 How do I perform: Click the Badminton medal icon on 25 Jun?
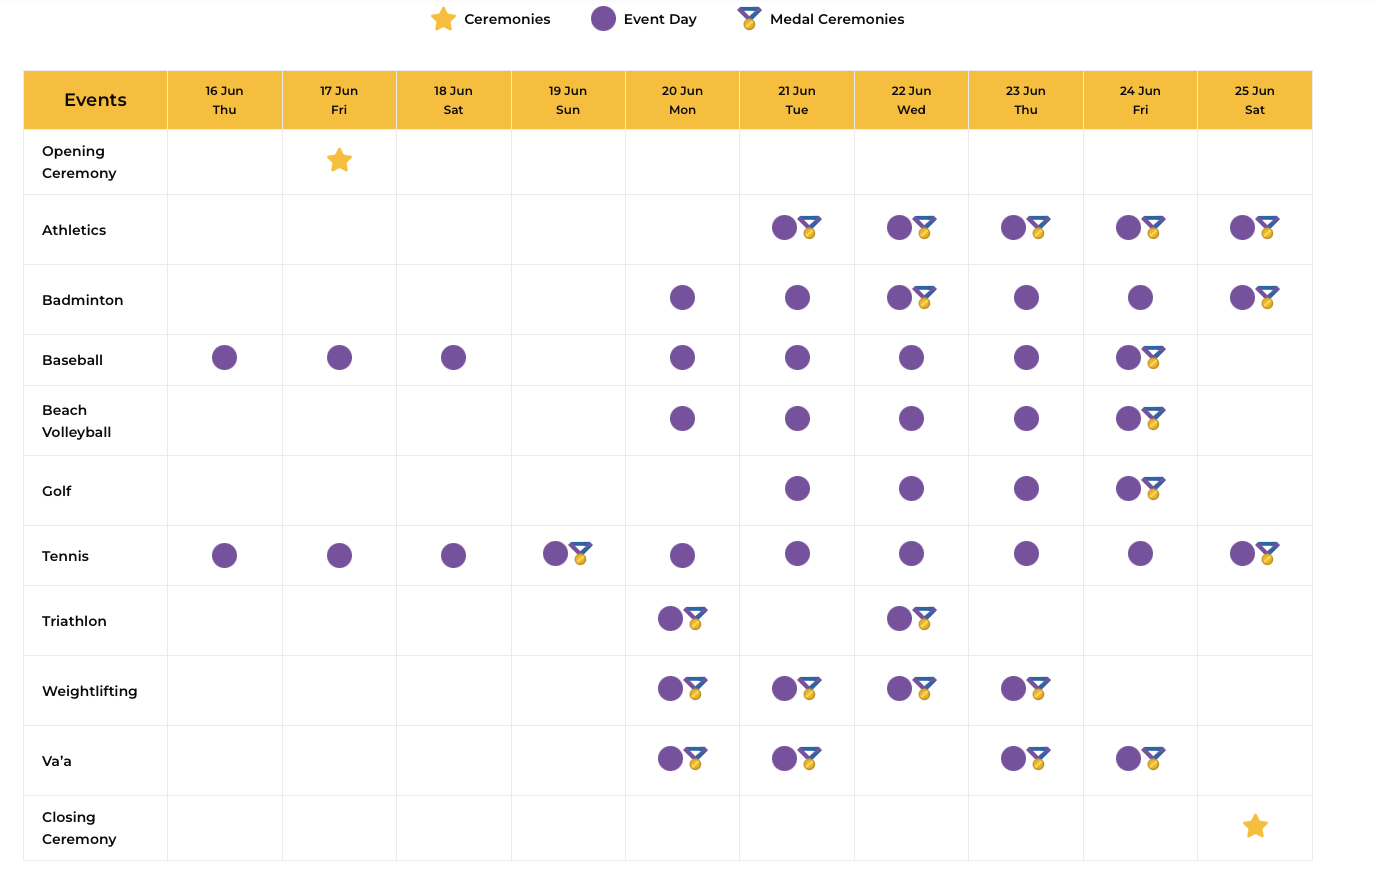tap(1267, 297)
